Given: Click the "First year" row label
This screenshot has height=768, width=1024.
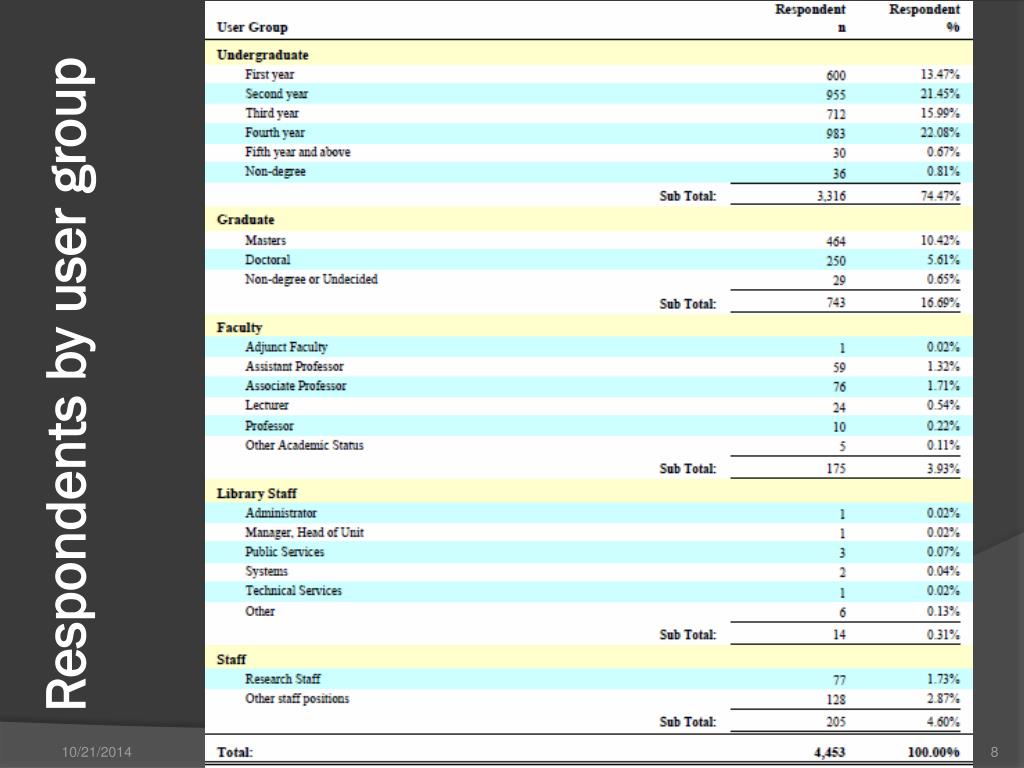Looking at the screenshot, I should click(270, 74).
